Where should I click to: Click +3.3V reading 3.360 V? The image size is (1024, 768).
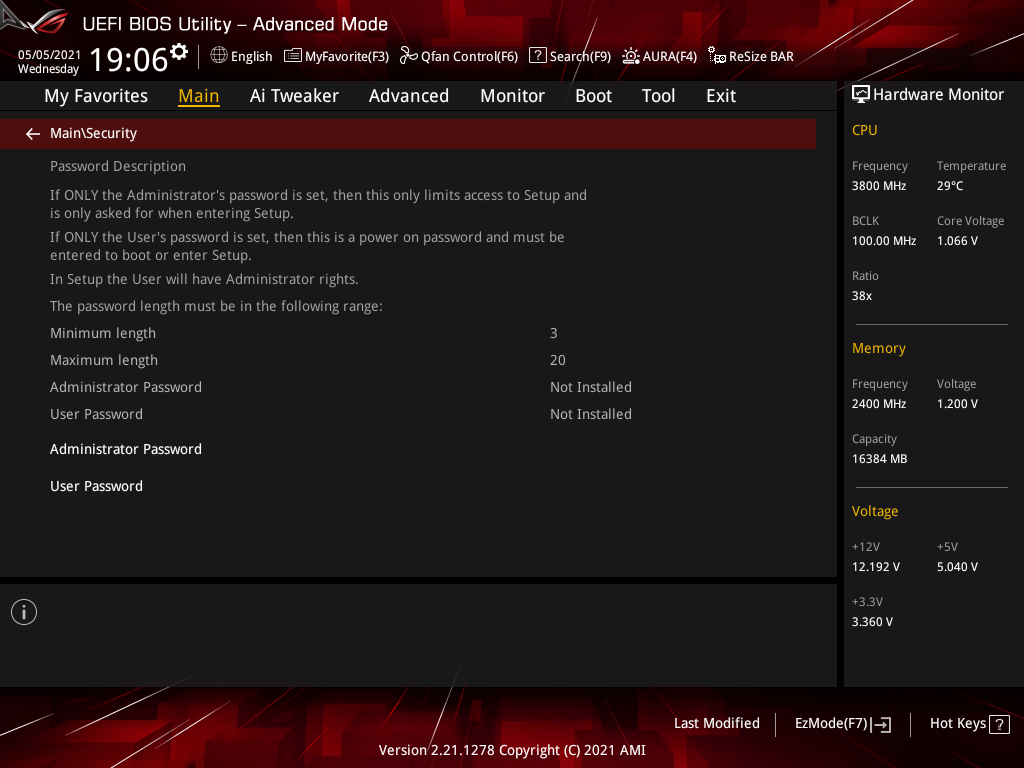coord(872,622)
